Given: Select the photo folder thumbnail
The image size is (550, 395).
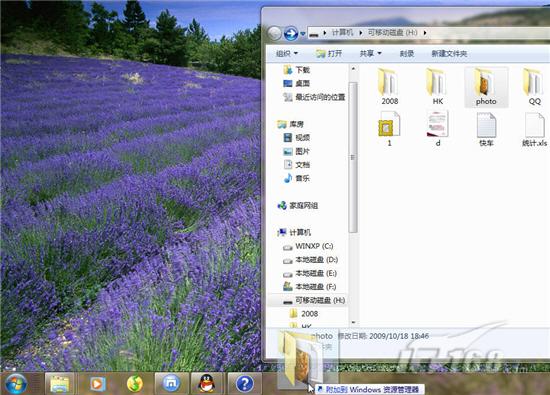Looking at the screenshot, I should (x=486, y=87).
